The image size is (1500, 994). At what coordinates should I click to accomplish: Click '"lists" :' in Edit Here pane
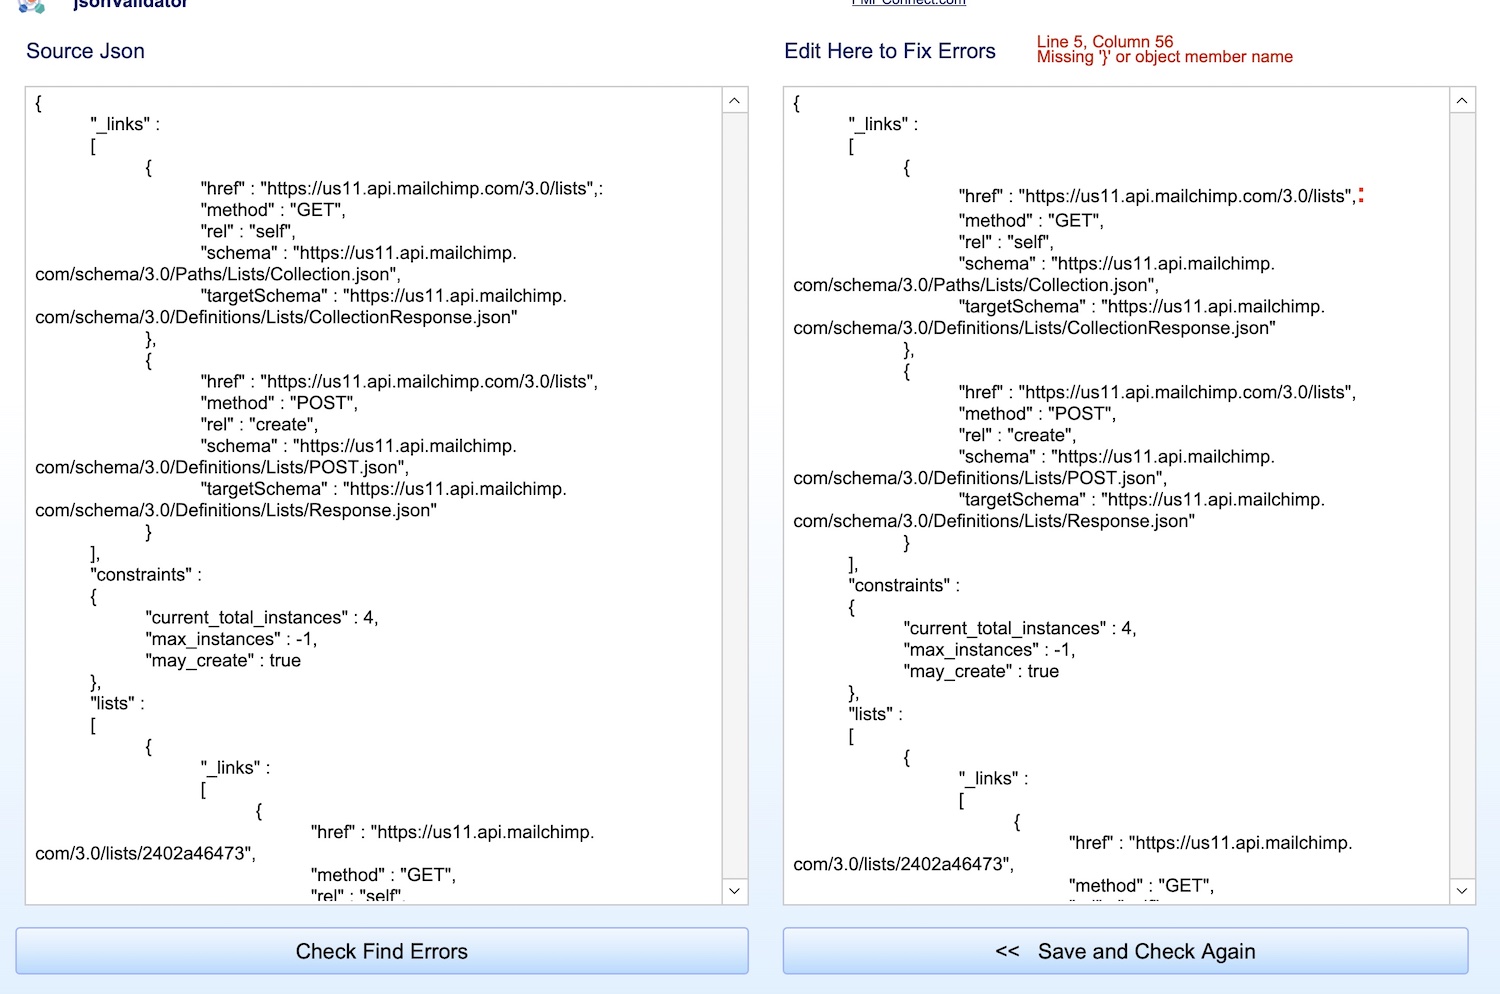[875, 715]
